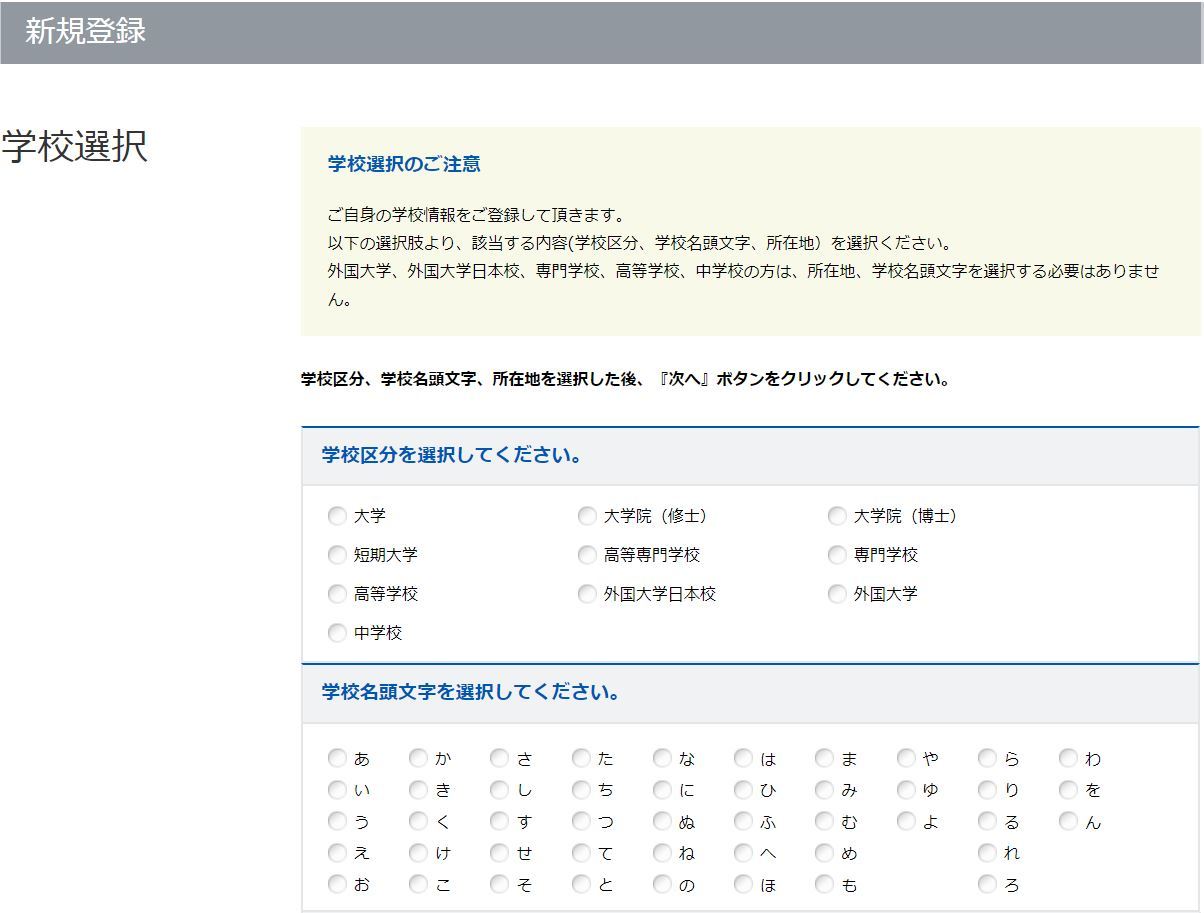Screen dimensions: 1204x913
Task: Select さ as school name initial
Action: coord(499,758)
